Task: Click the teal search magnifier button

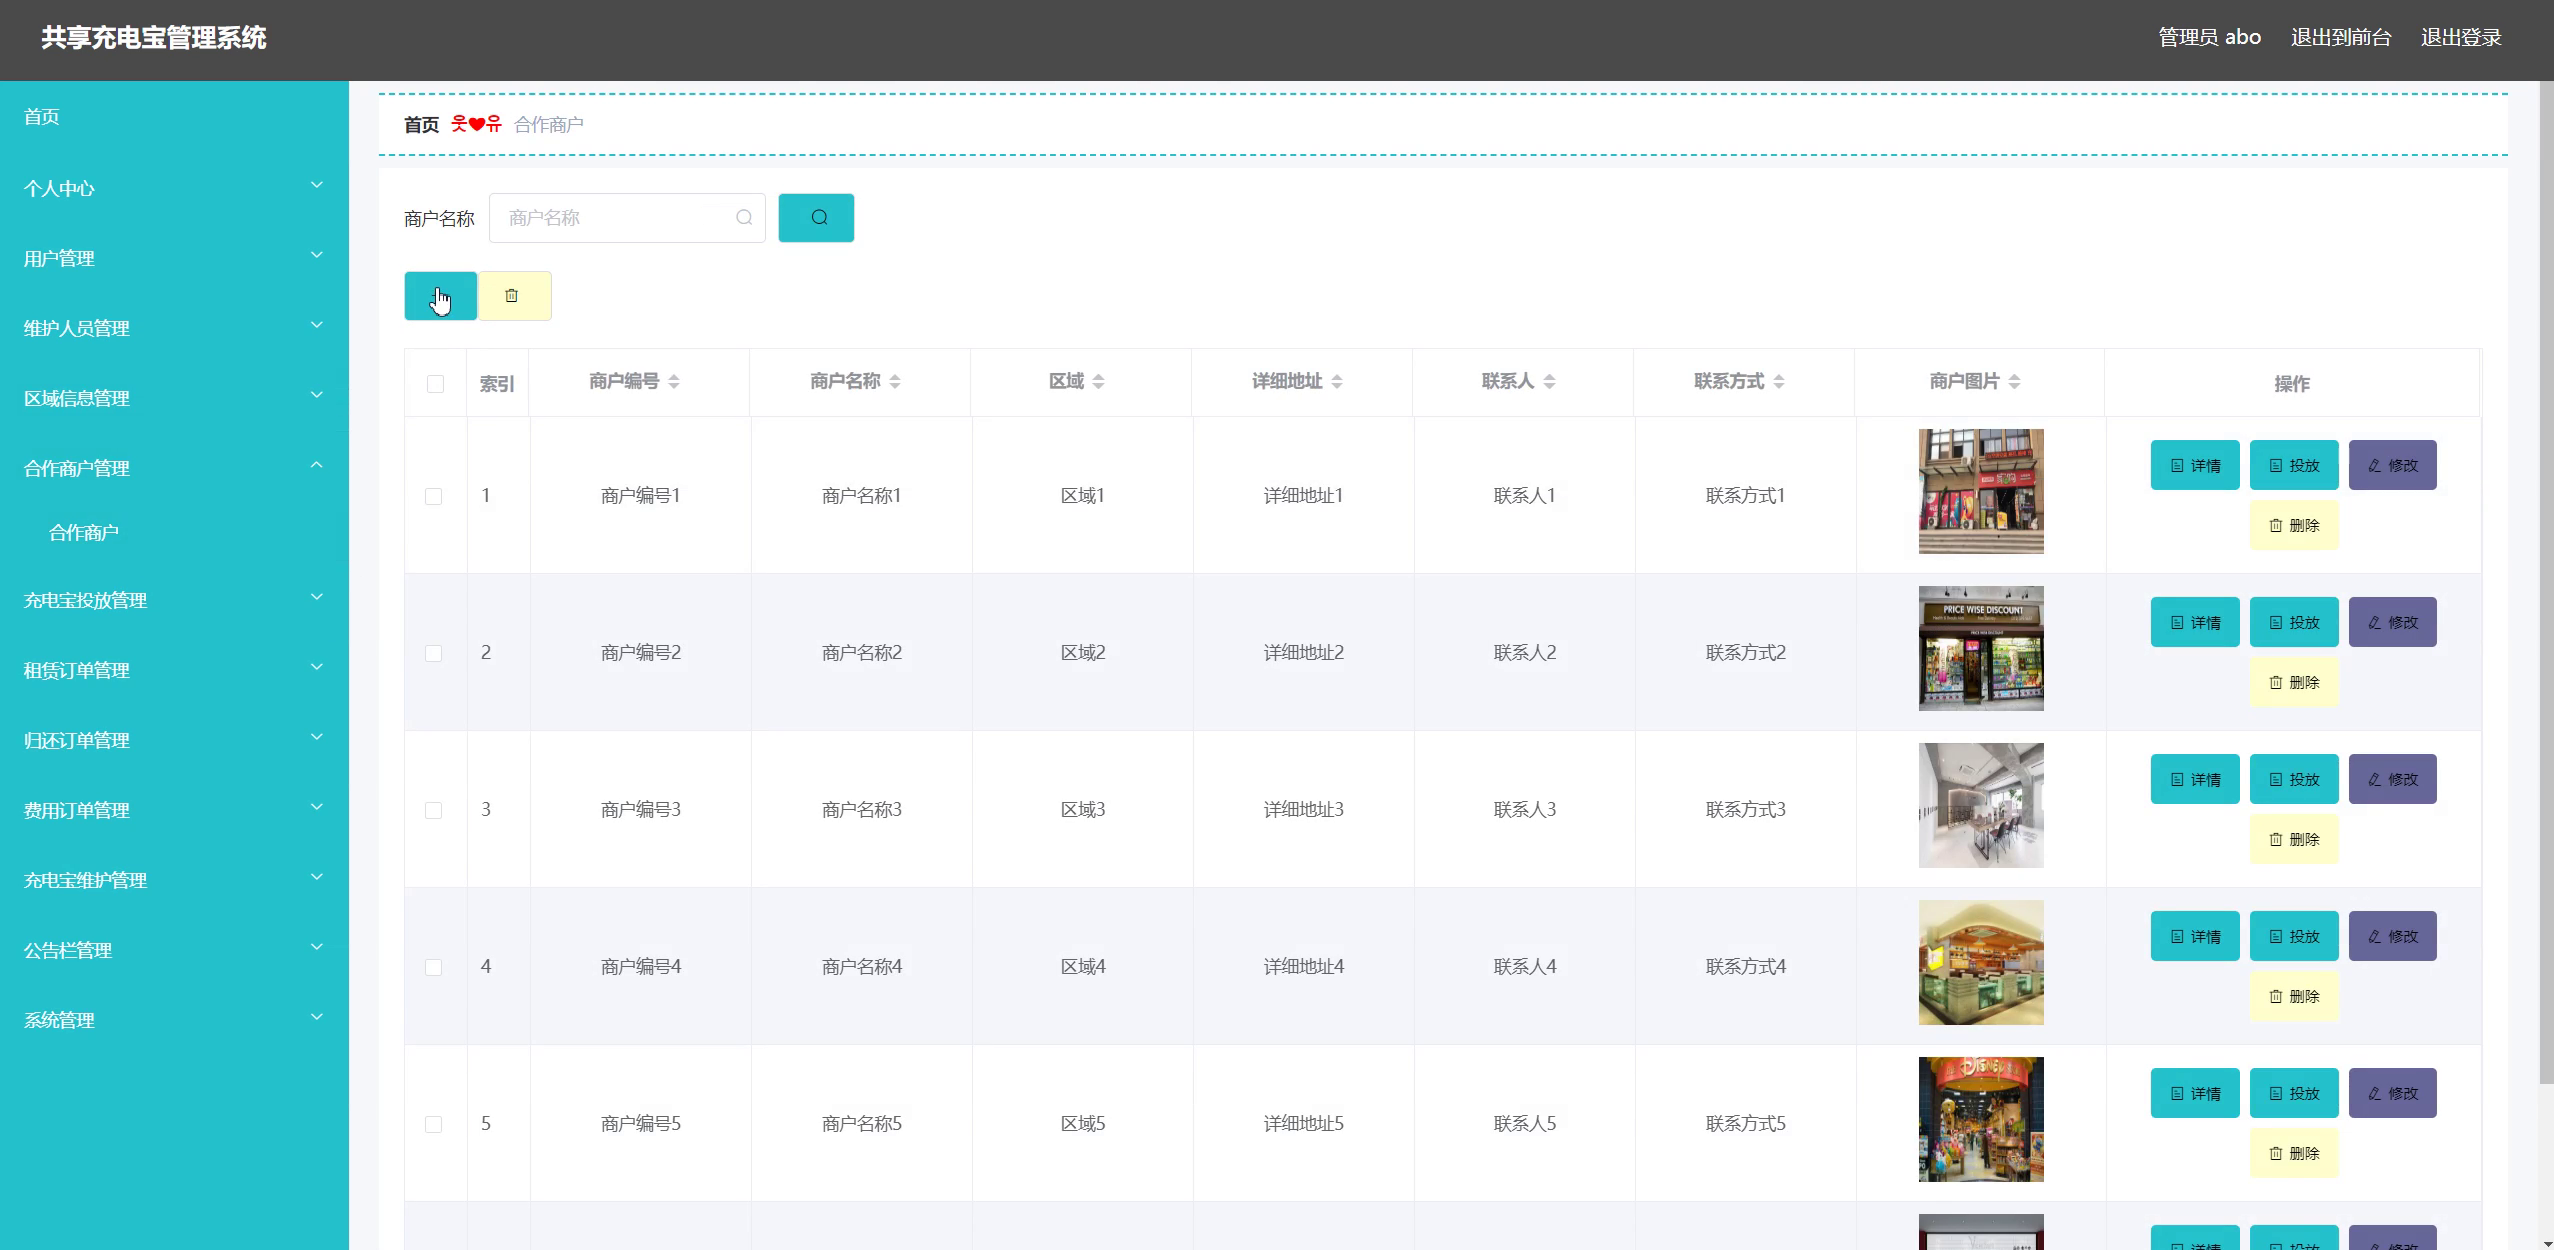Action: (x=816, y=218)
